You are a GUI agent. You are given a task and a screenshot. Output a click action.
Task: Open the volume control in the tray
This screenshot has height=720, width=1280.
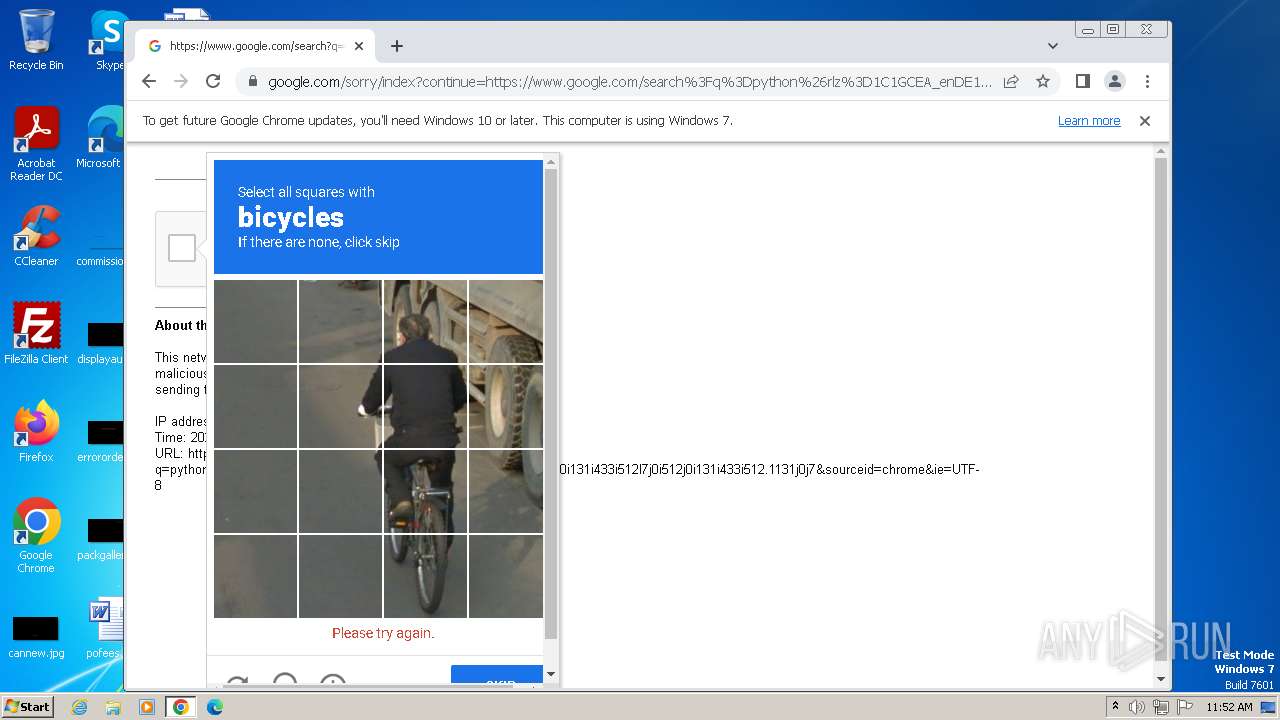point(1137,707)
